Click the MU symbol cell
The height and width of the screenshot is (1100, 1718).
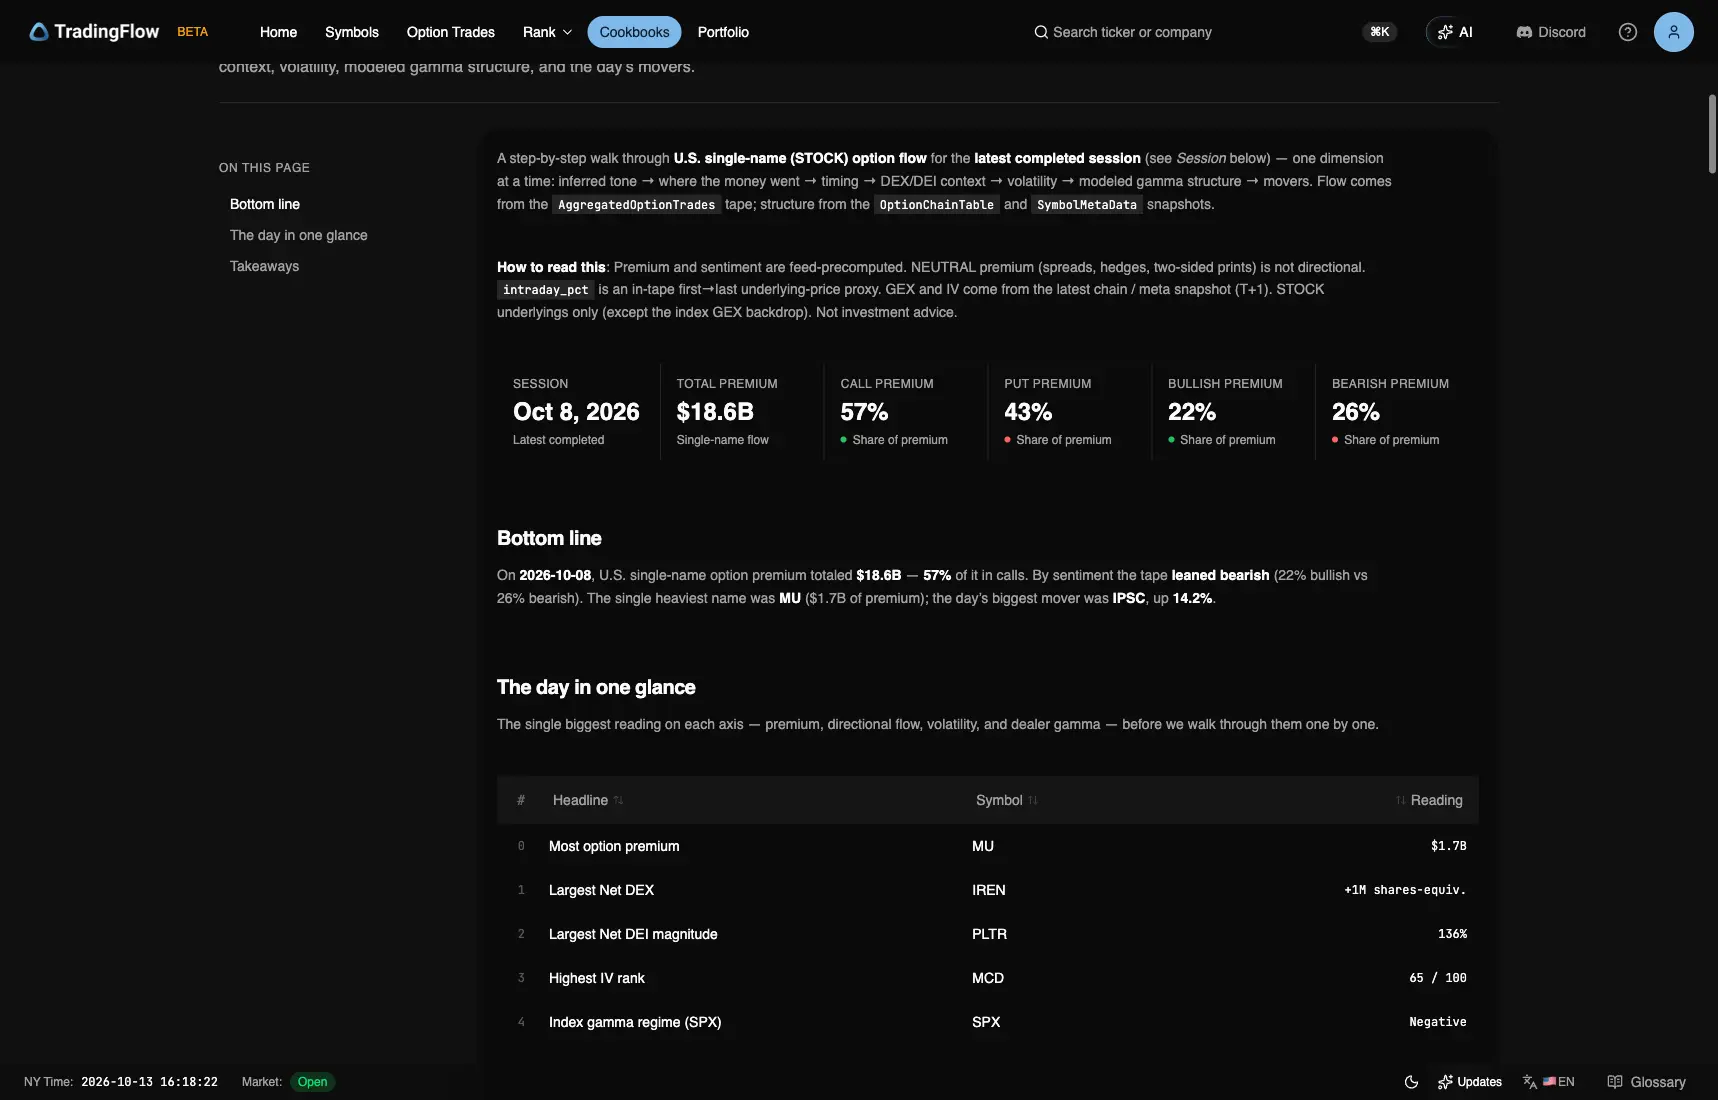[983, 846]
